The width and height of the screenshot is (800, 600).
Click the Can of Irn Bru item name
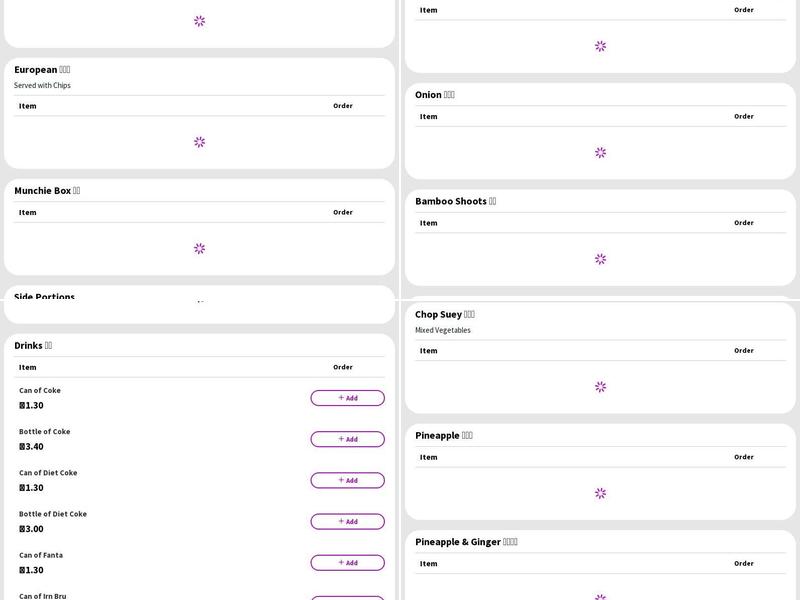[43, 596]
